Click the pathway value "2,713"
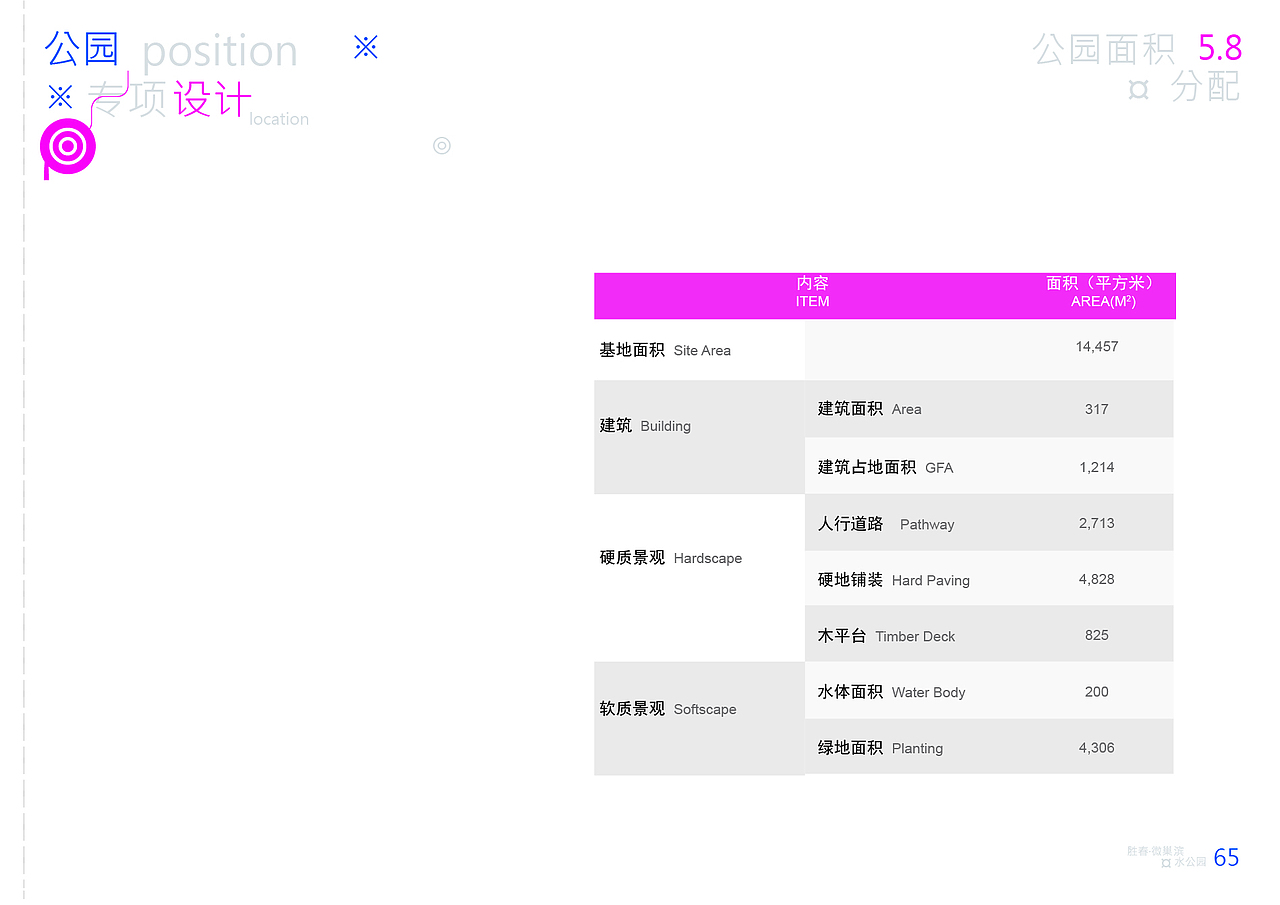The width and height of the screenshot is (1280, 905). (x=1097, y=523)
